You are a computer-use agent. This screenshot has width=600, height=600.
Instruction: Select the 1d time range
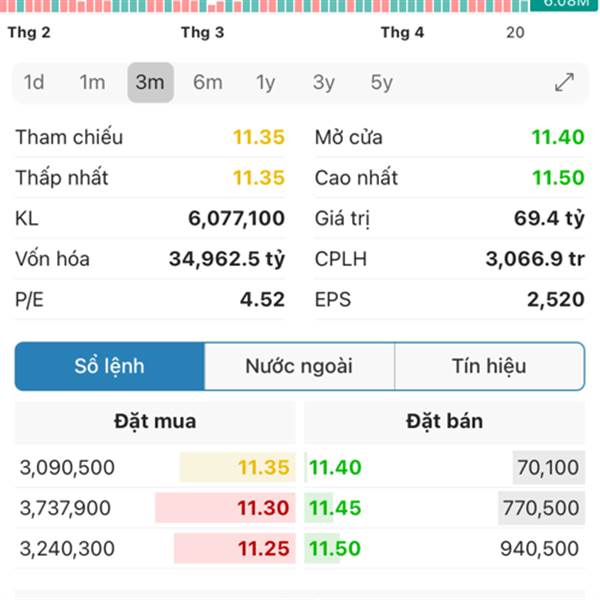[x=34, y=83]
